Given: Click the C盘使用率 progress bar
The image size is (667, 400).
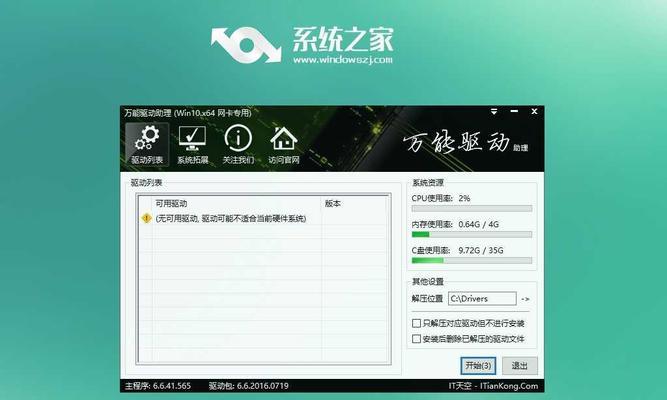Looking at the screenshot, I should (472, 260).
